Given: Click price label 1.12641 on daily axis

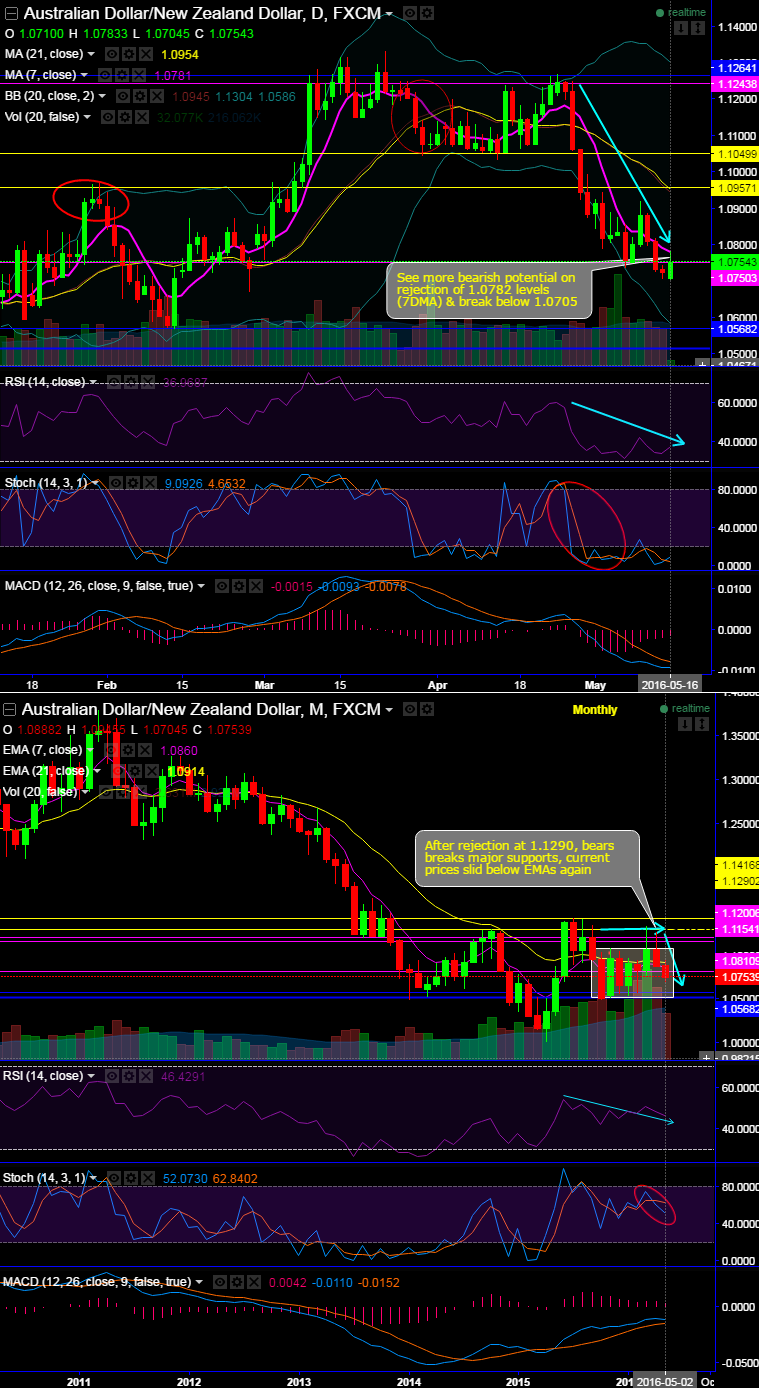Looking at the screenshot, I should pyautogui.click(x=733, y=68).
